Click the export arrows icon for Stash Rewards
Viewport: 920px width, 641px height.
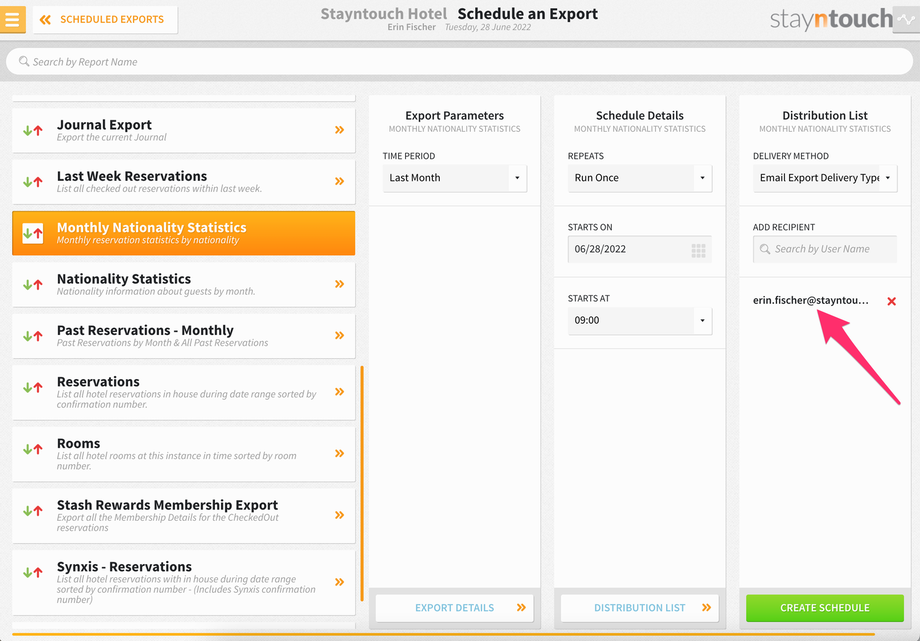tap(33, 511)
